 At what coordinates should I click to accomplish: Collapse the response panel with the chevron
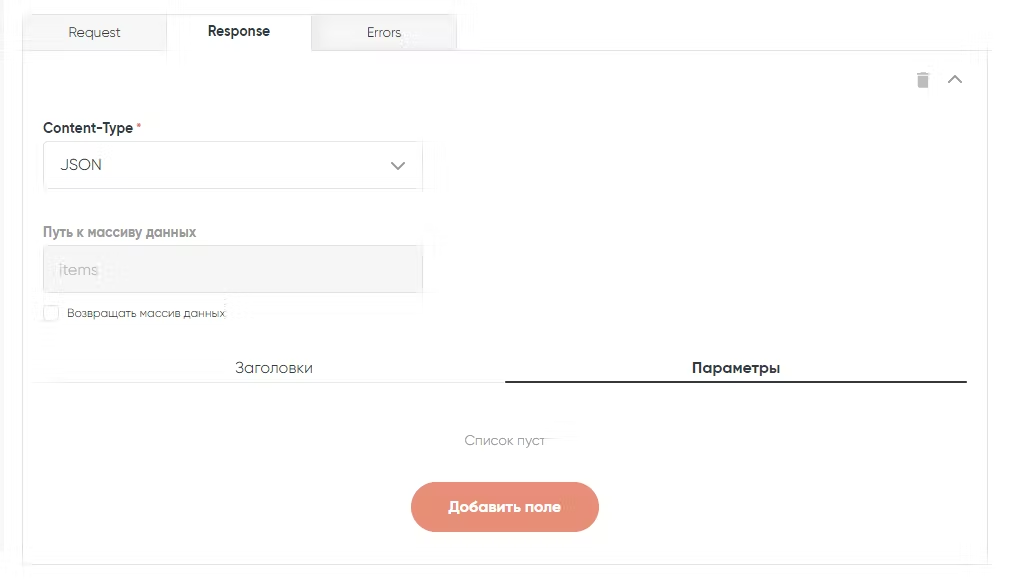[955, 80]
